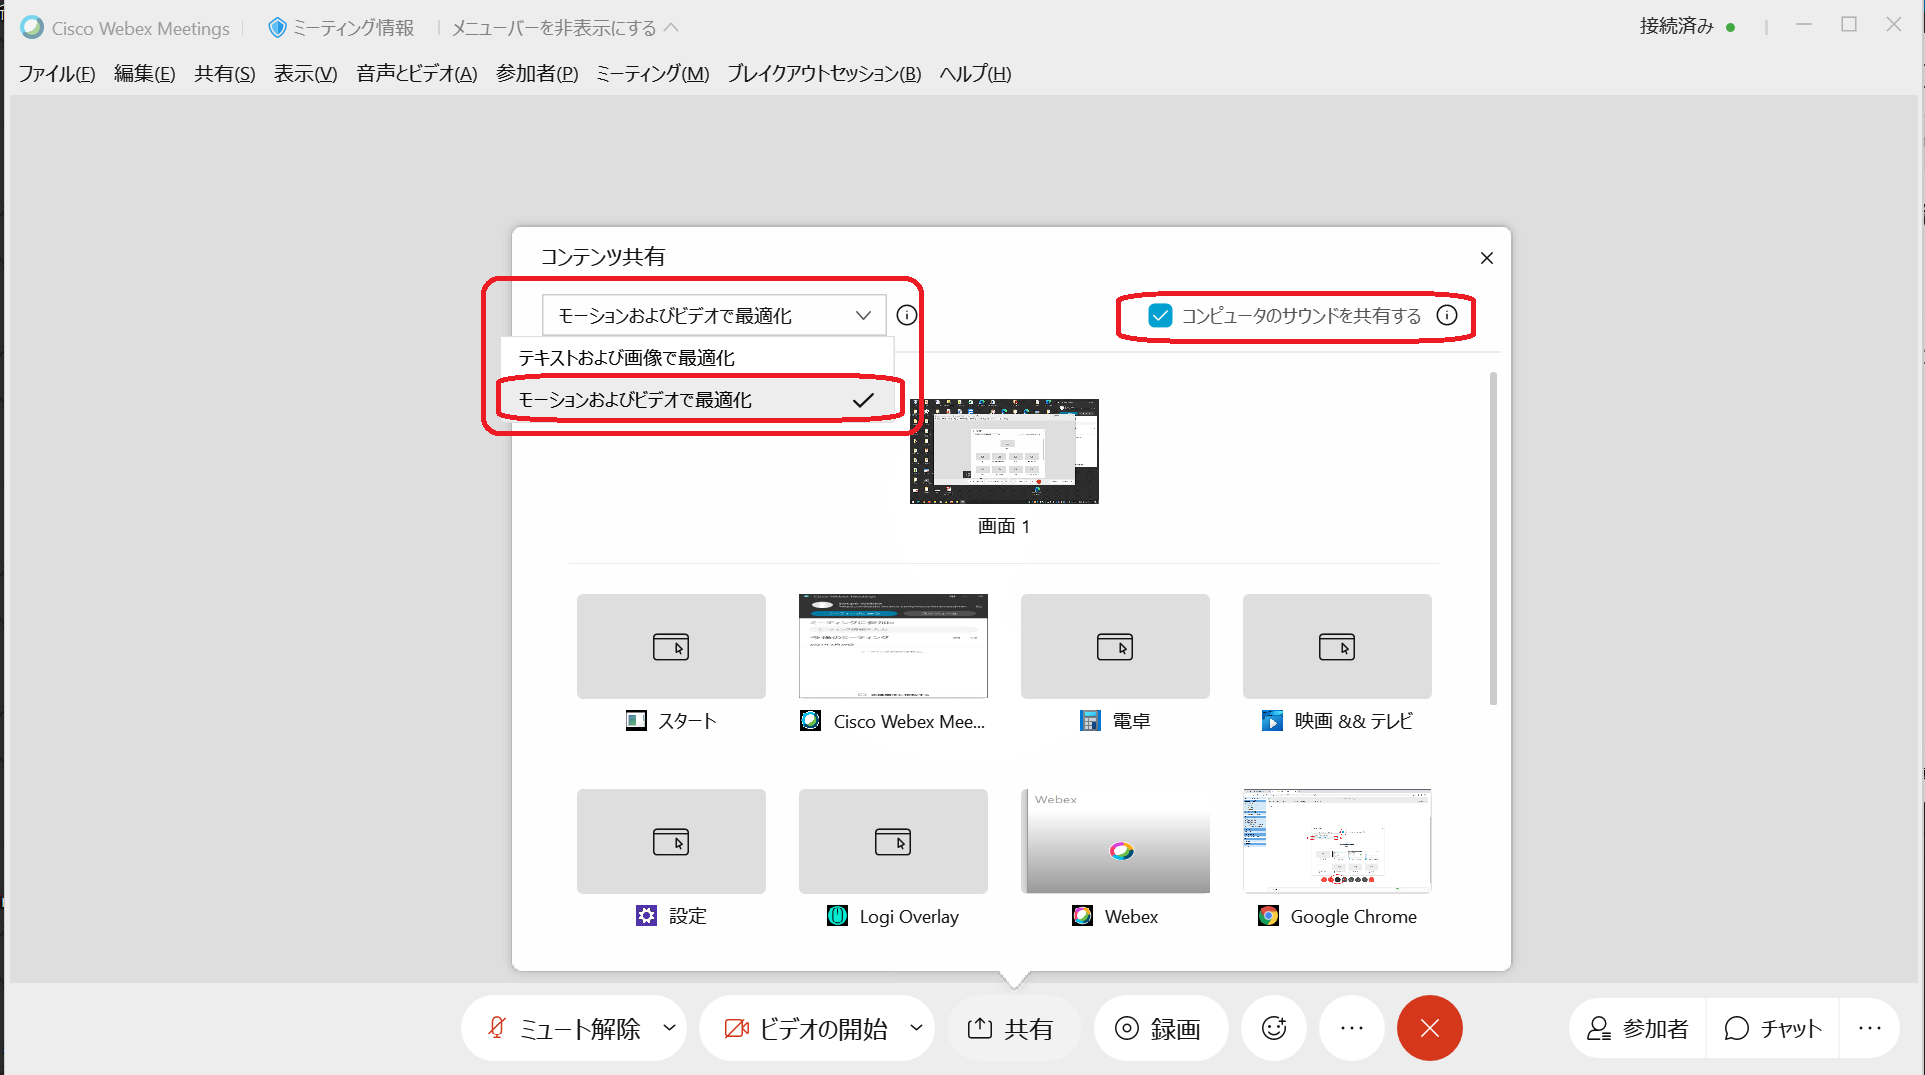Click ミュート解除 to unmute microphone
1925x1075 pixels.
[564, 1028]
